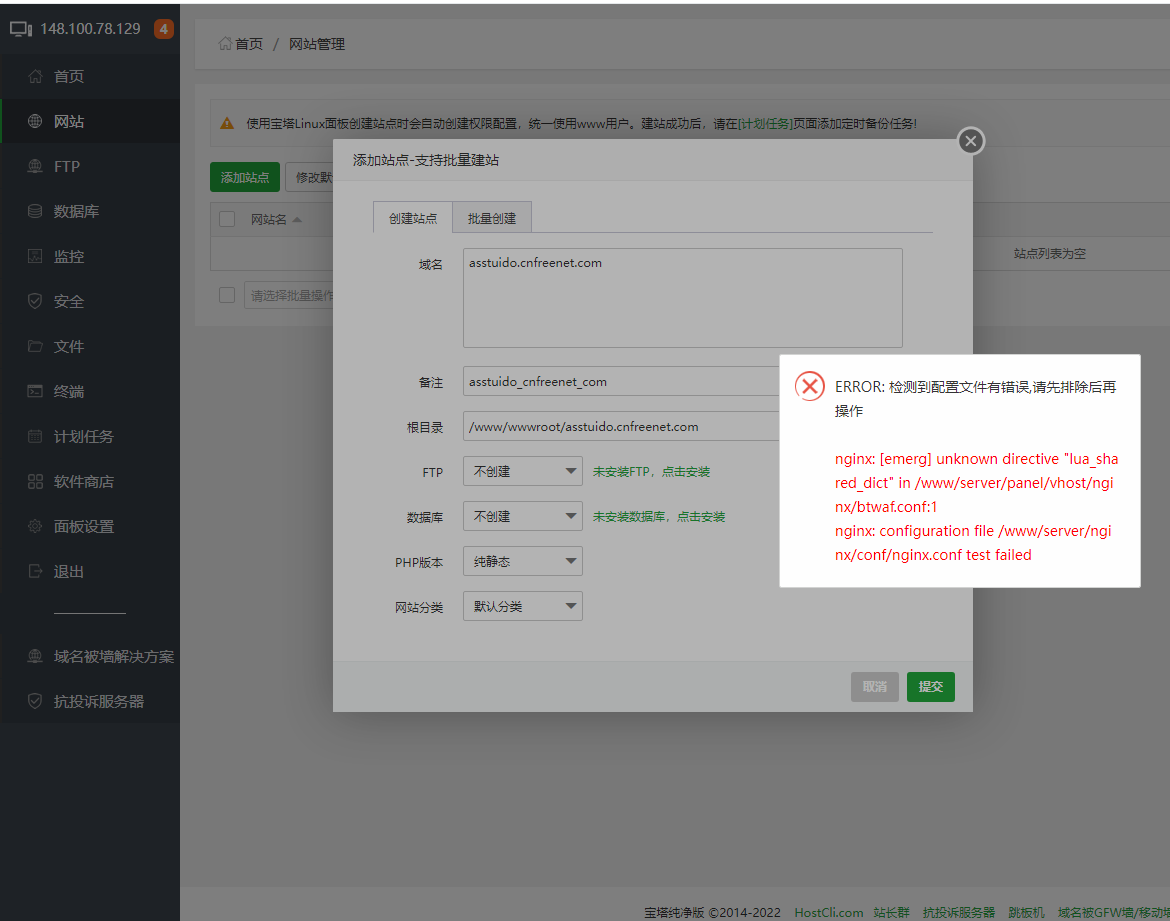
Task: Click the red nginx error message text
Action: [976, 507]
